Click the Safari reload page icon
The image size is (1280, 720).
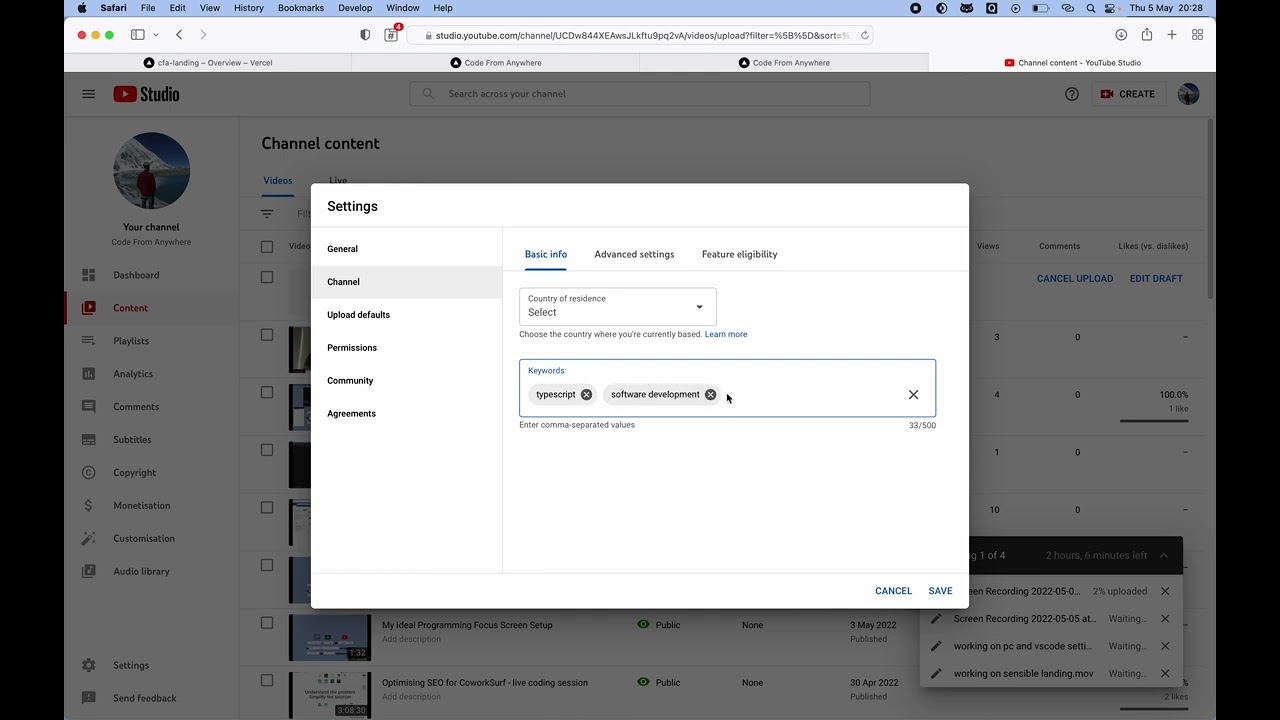[x=865, y=35]
